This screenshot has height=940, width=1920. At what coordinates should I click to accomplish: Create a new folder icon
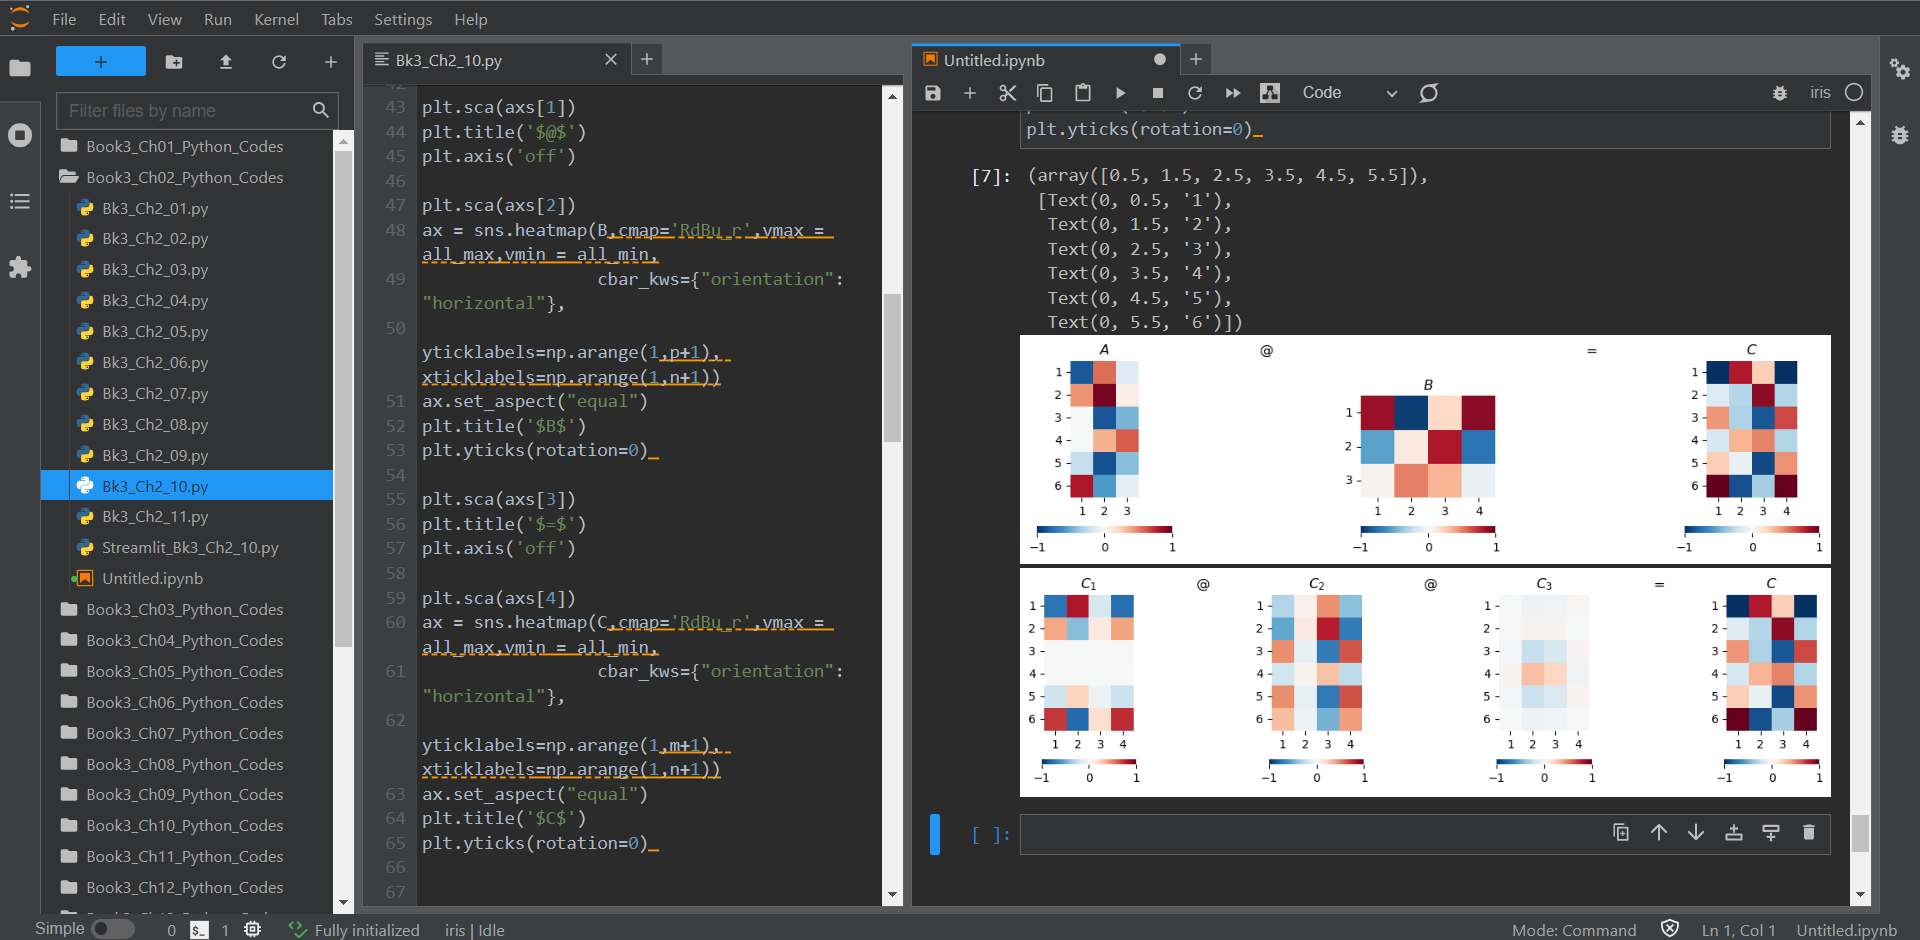174,62
